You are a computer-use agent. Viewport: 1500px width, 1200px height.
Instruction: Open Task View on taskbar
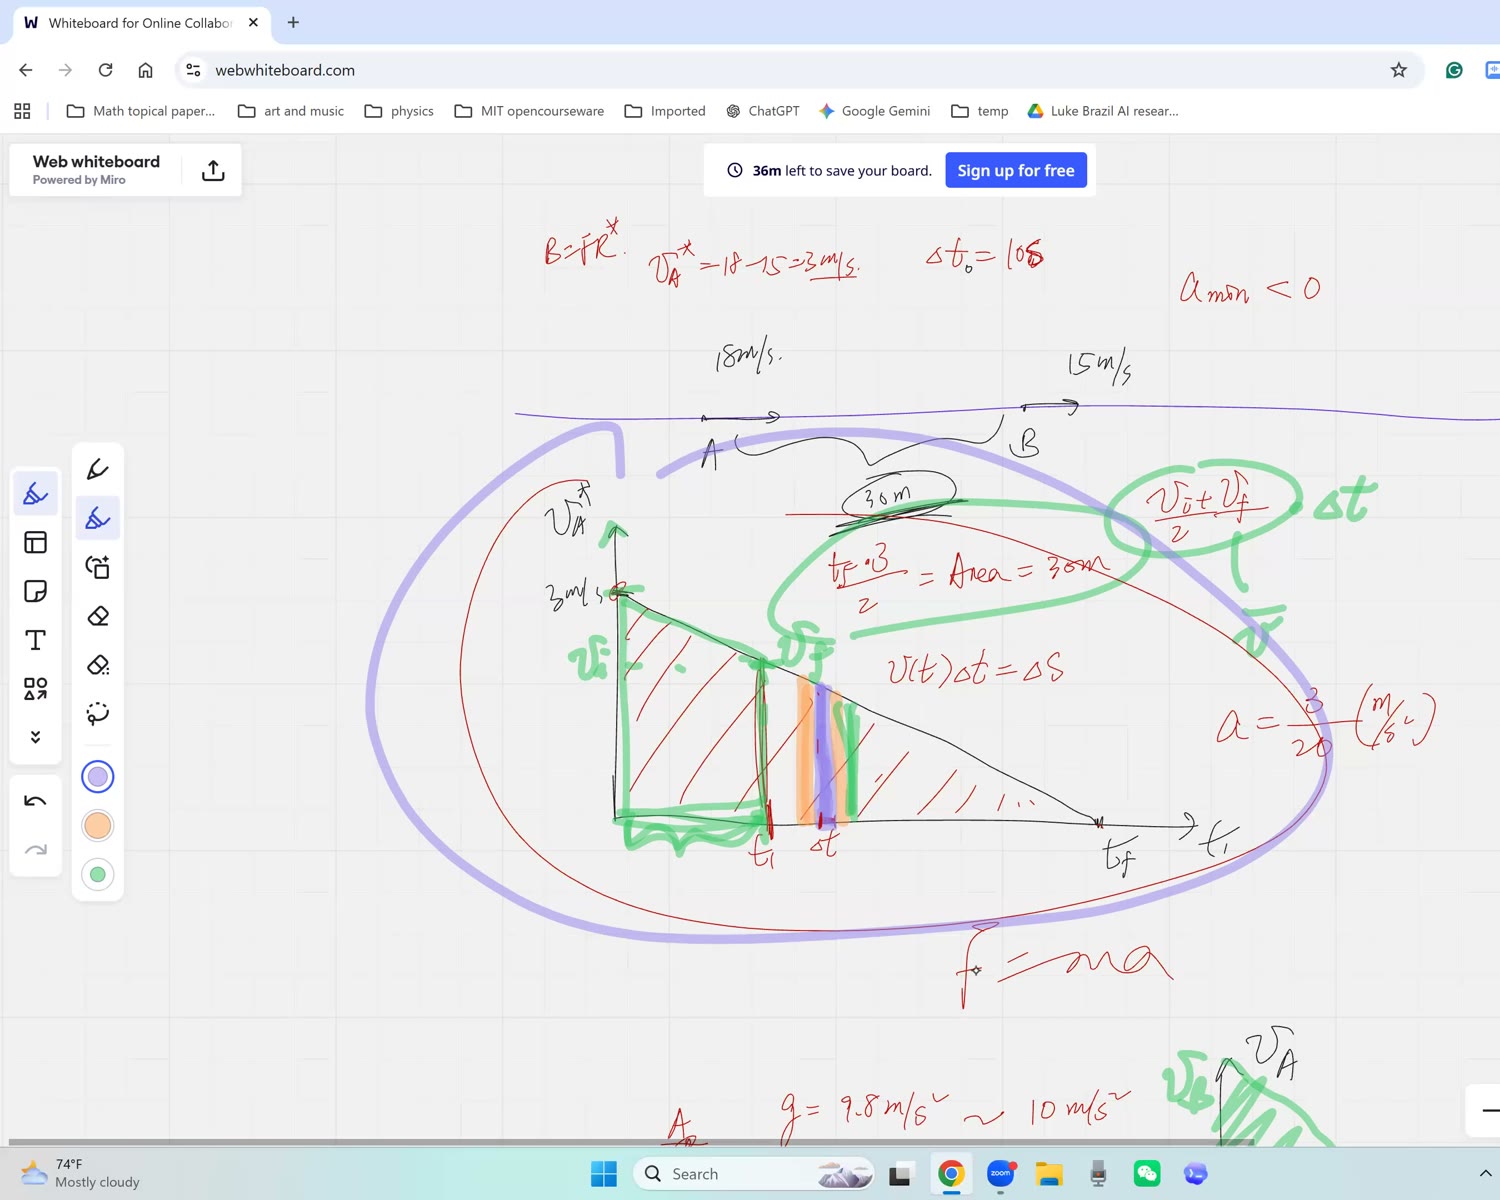[x=900, y=1174]
